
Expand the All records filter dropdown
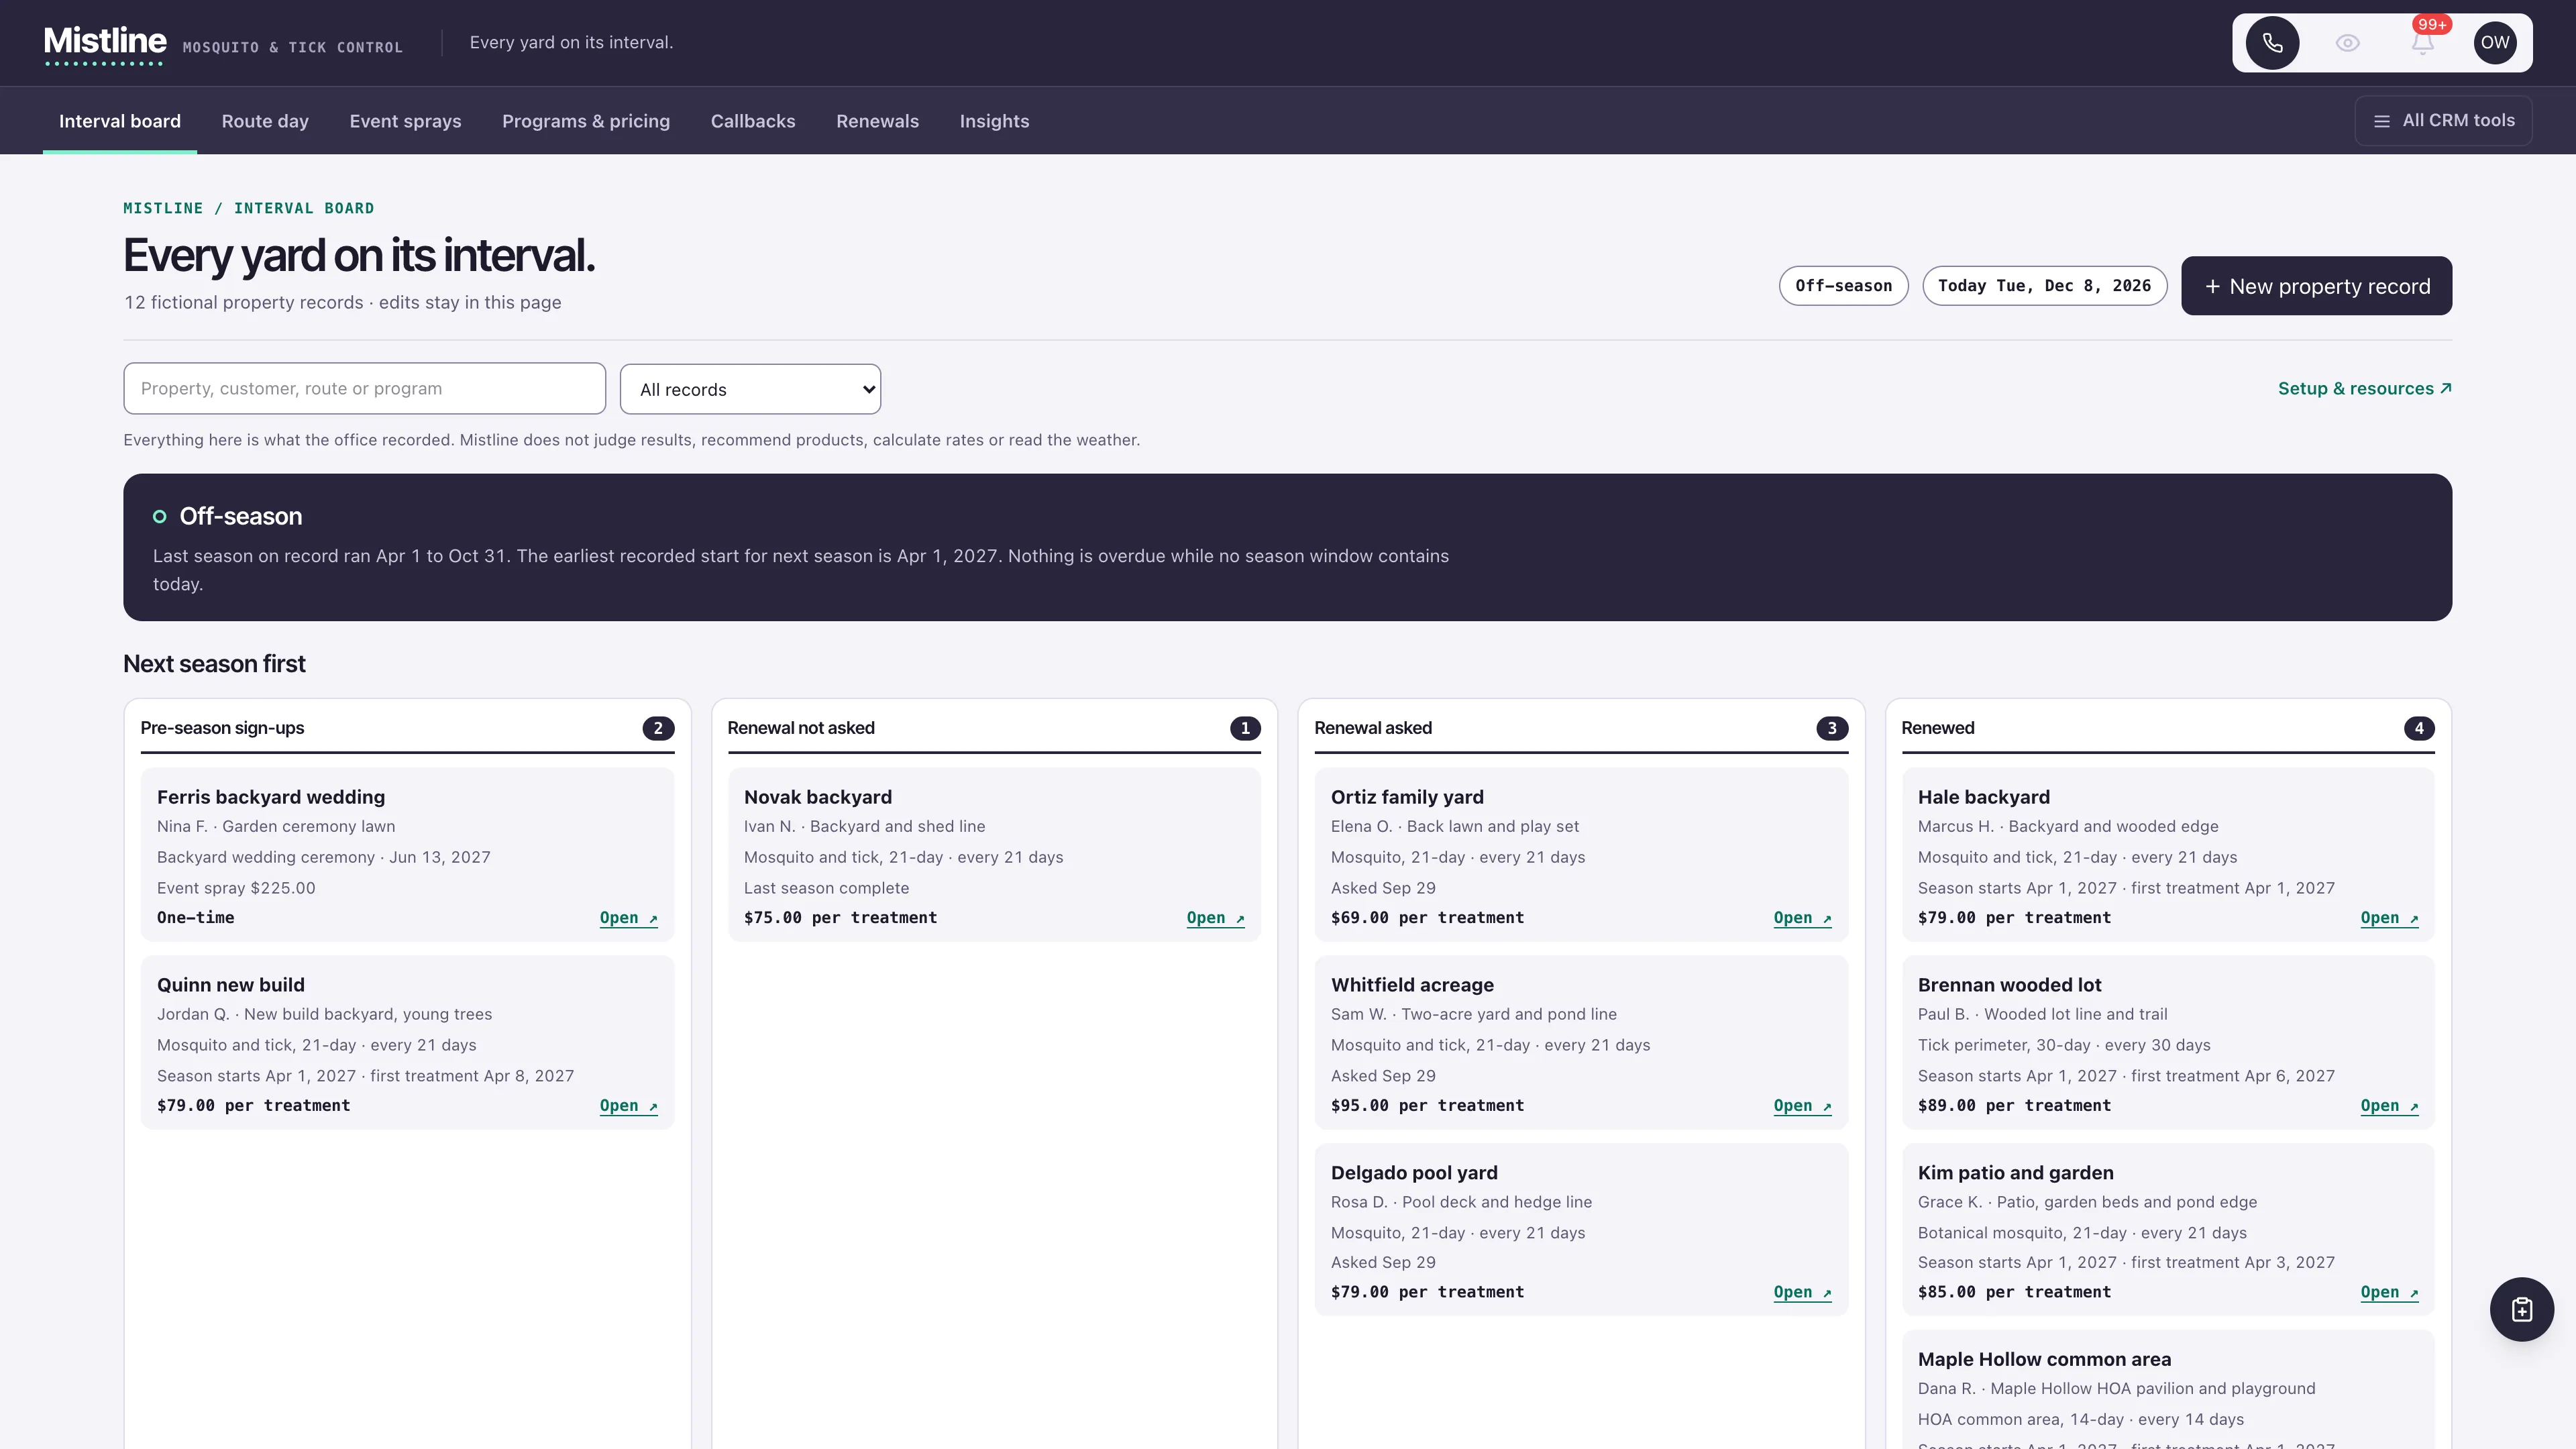click(750, 389)
